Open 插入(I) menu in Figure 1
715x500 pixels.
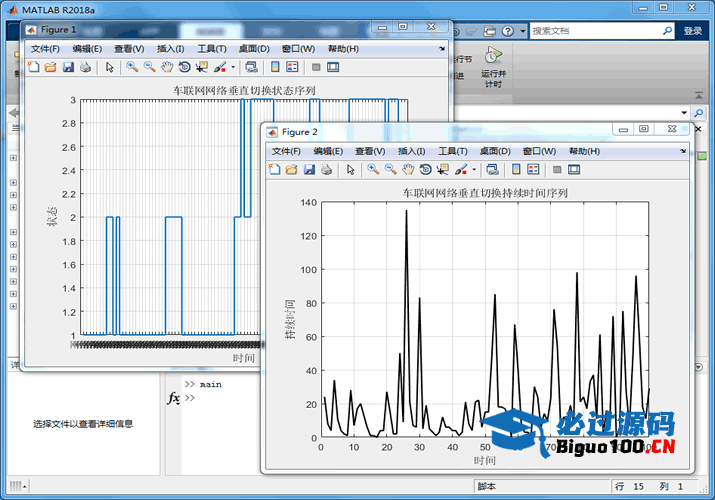click(x=171, y=49)
